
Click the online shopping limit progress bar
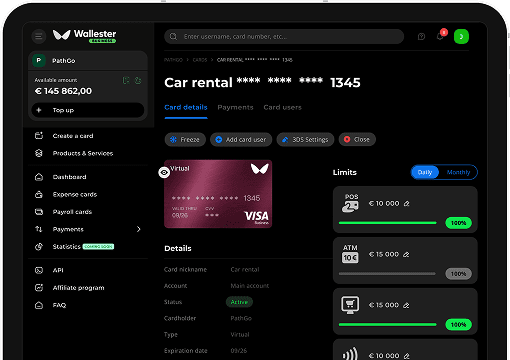(388, 324)
